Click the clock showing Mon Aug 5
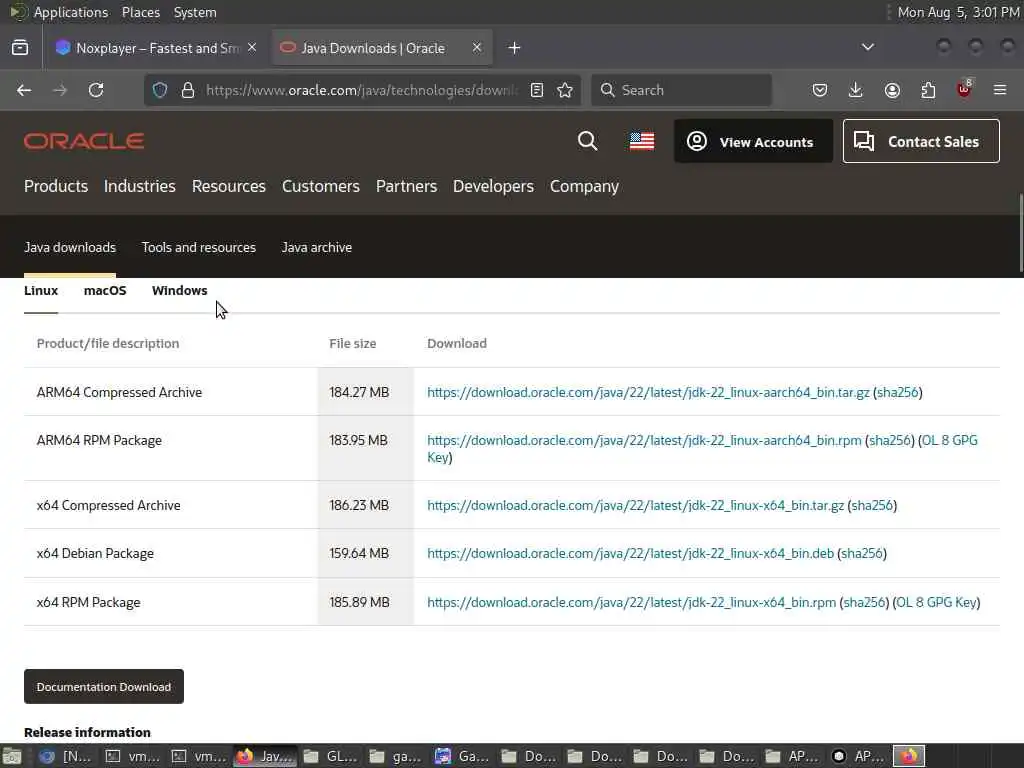 (958, 12)
